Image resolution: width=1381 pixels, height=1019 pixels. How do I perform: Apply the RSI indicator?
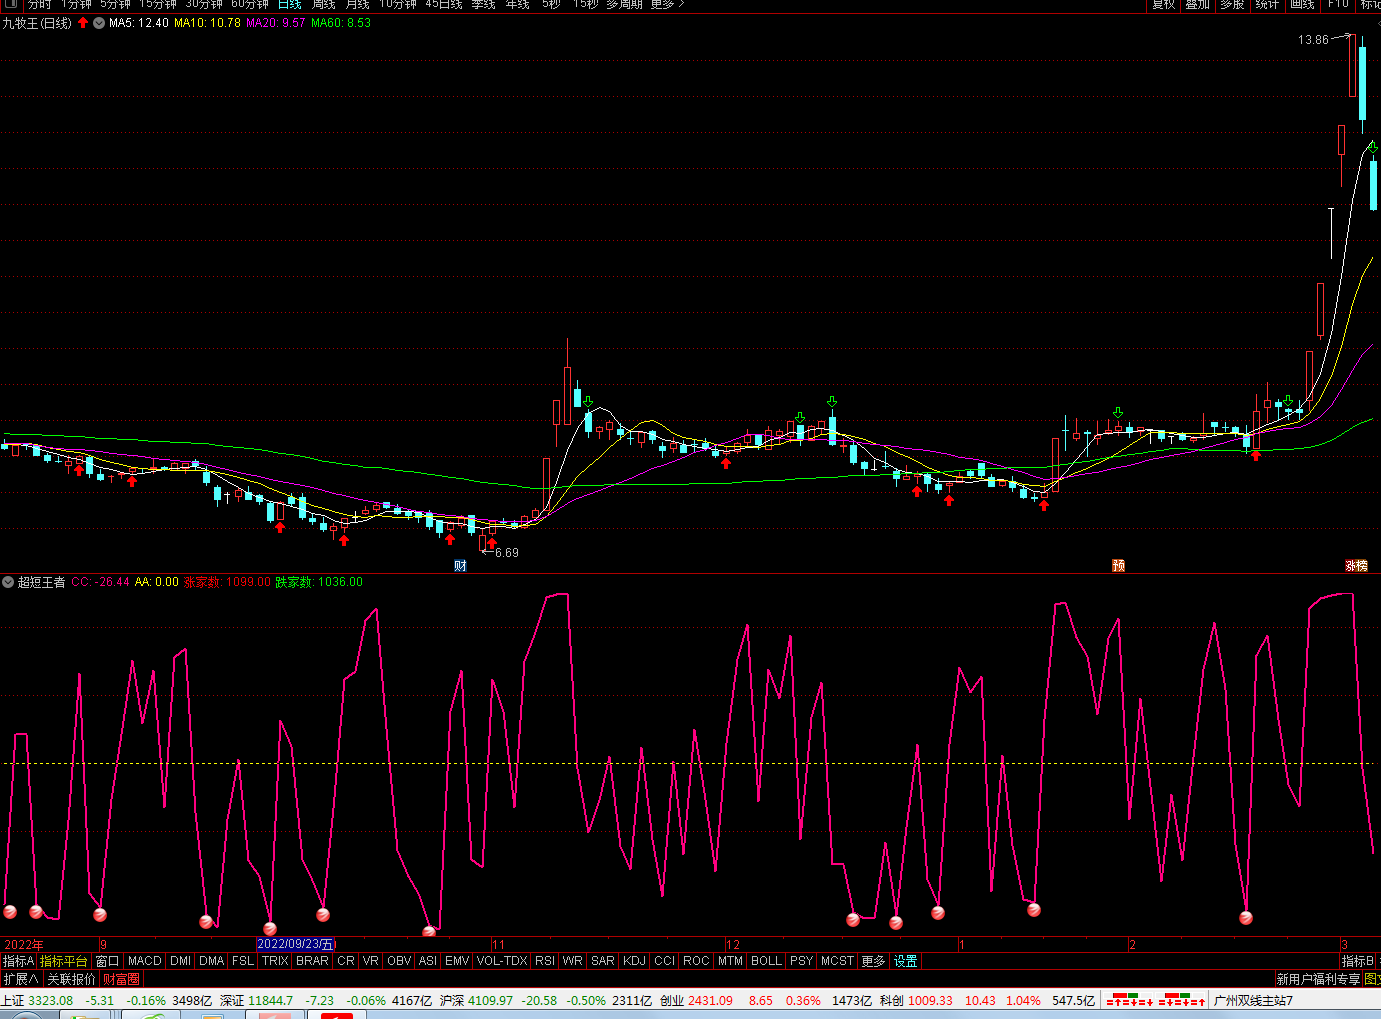point(544,961)
